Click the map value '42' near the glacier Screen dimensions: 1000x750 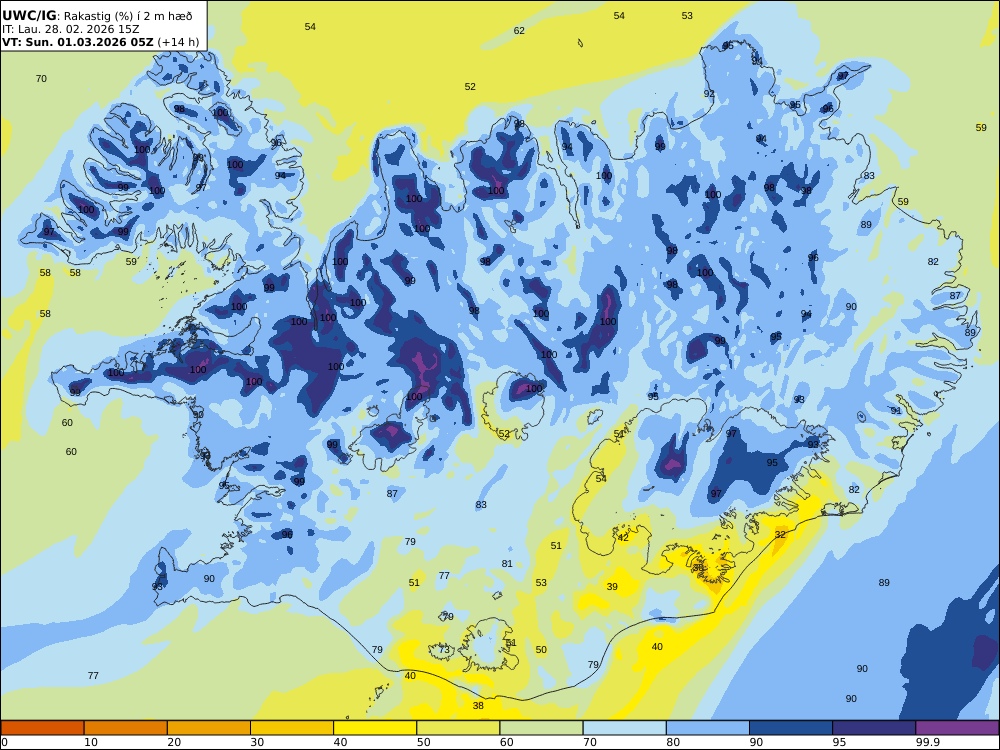point(623,538)
